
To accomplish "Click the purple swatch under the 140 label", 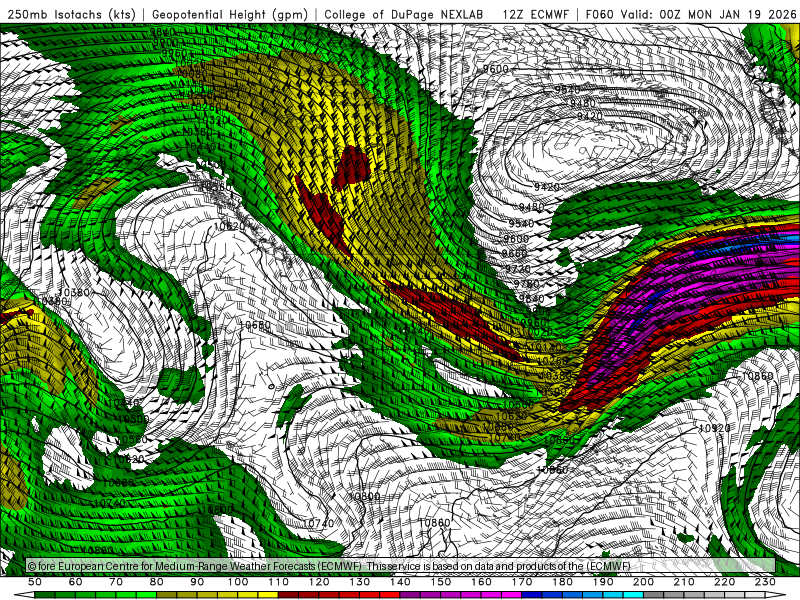I will coord(410,595).
